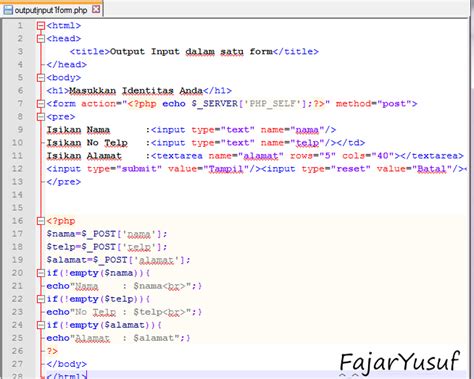Click the echo "No Telp : $telp<br>" statement
474x379 pixels.
(x=124, y=312)
